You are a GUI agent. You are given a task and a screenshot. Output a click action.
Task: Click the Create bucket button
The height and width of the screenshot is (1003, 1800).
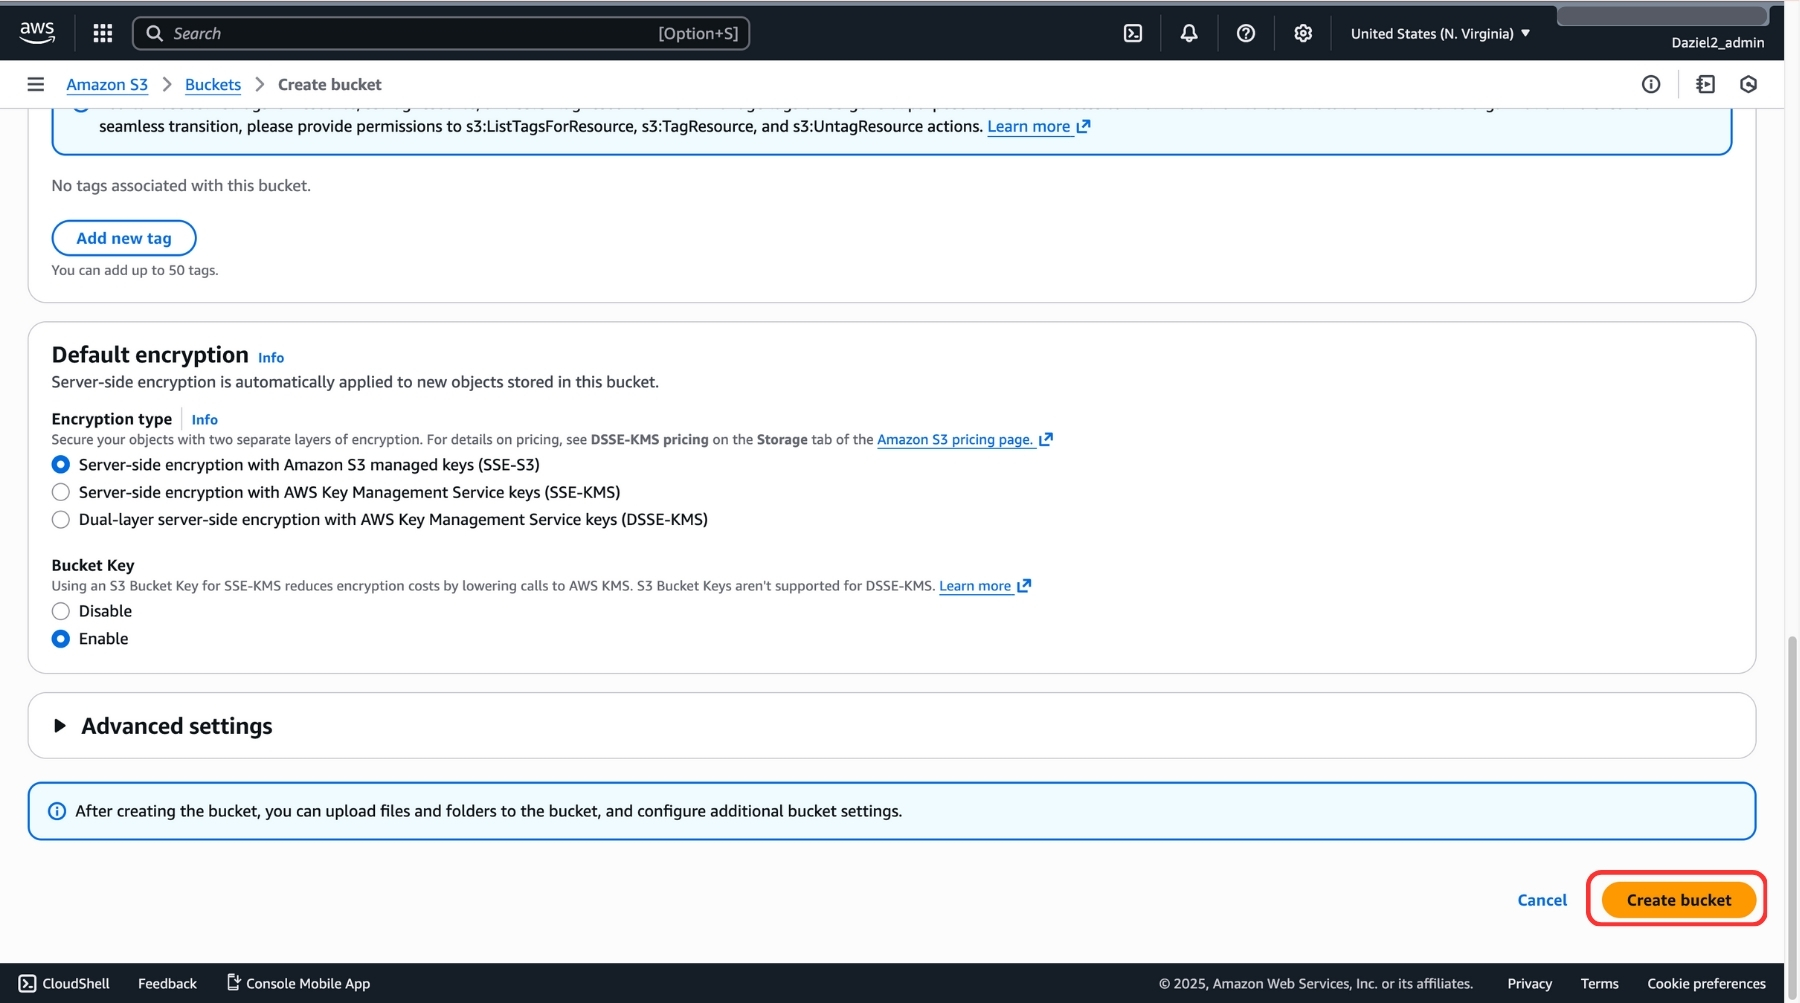click(1678, 900)
